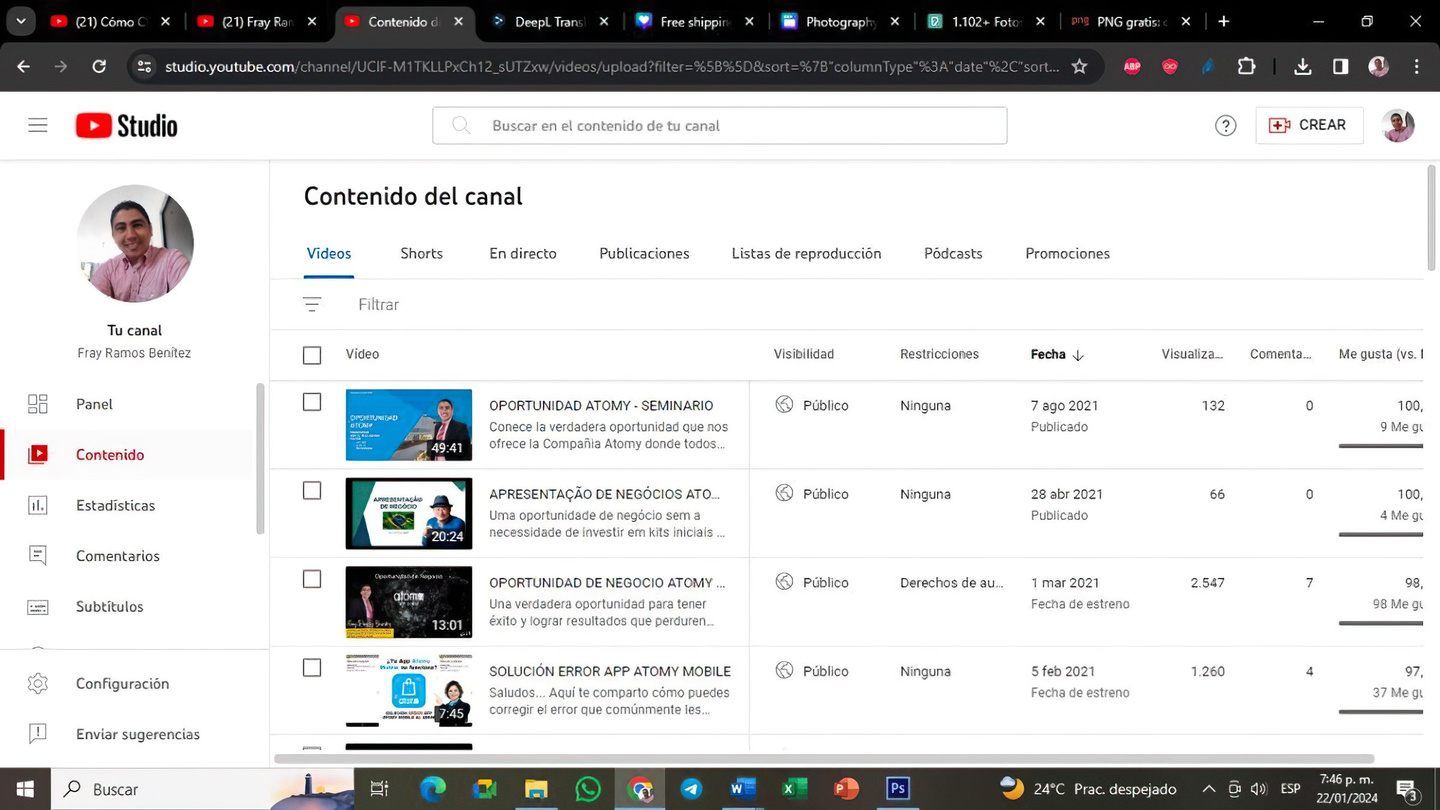1440x810 pixels.
Task: Check the box for OPORTUNIDAD ATOMY - SEMINARIO
Action: pos(312,402)
